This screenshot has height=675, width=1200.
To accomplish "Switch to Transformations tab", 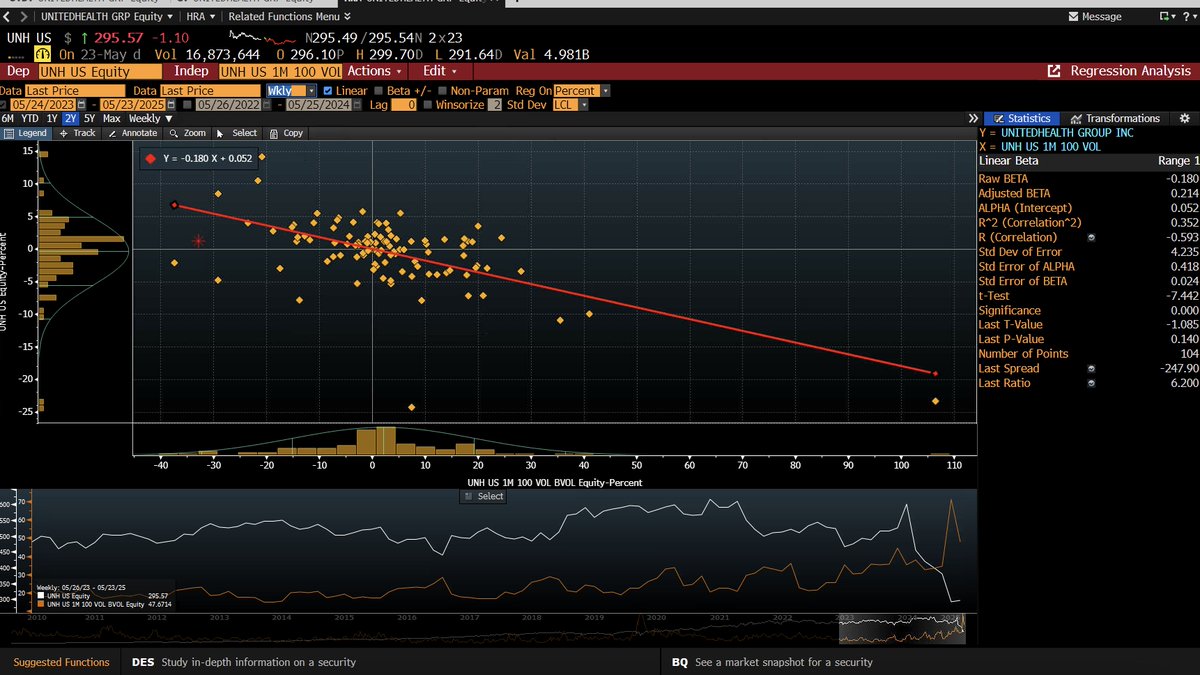I will pyautogui.click(x=1114, y=118).
